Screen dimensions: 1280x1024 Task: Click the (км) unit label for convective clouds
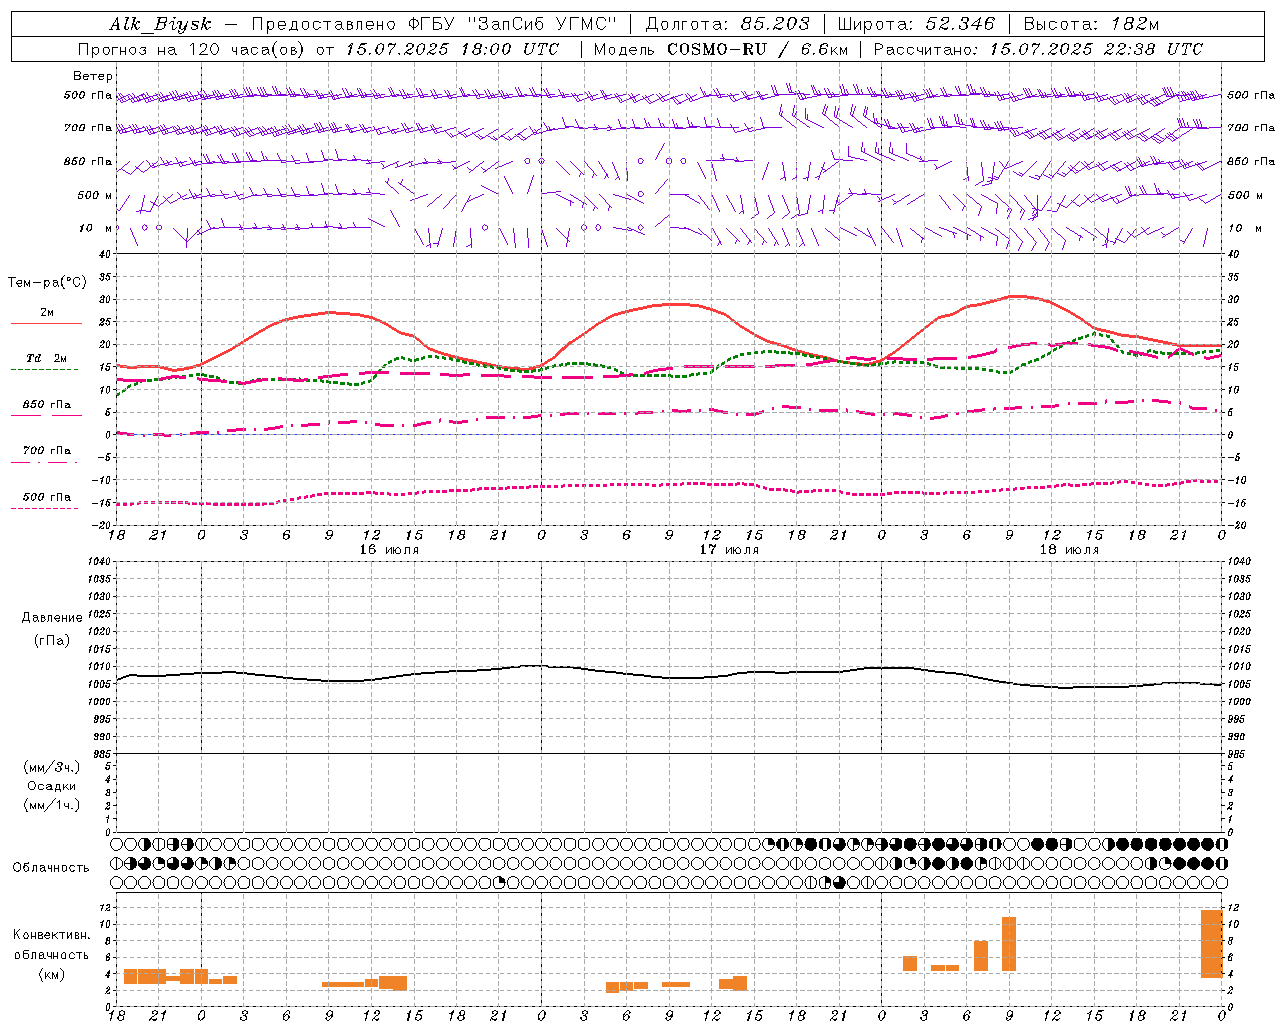pos(51,974)
